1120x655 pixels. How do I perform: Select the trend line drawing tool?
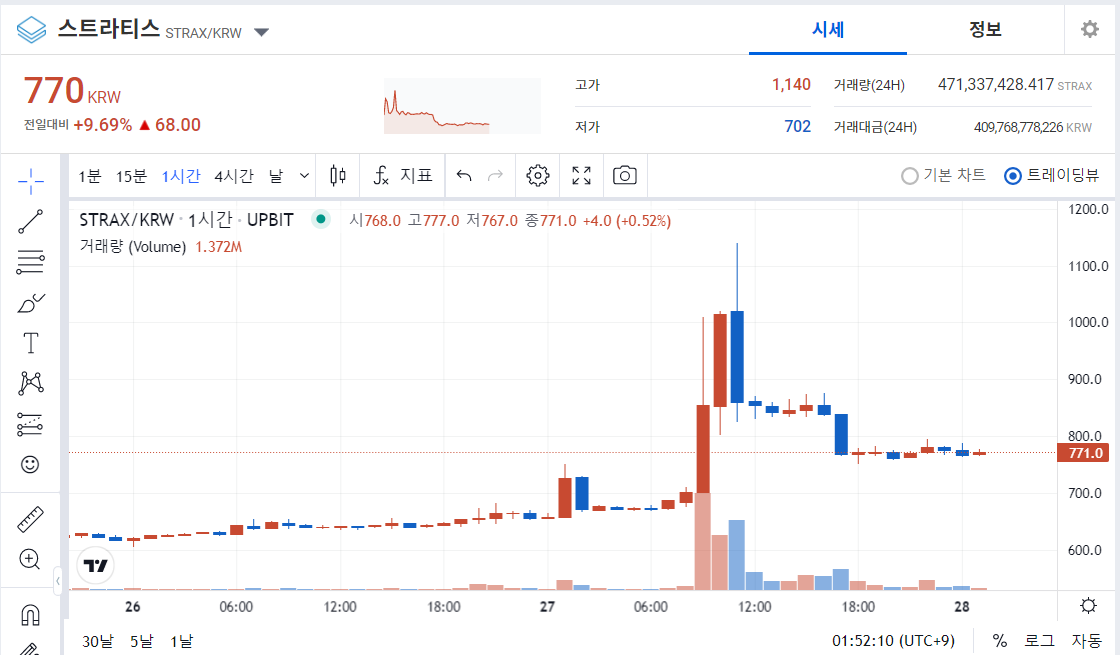(31, 221)
